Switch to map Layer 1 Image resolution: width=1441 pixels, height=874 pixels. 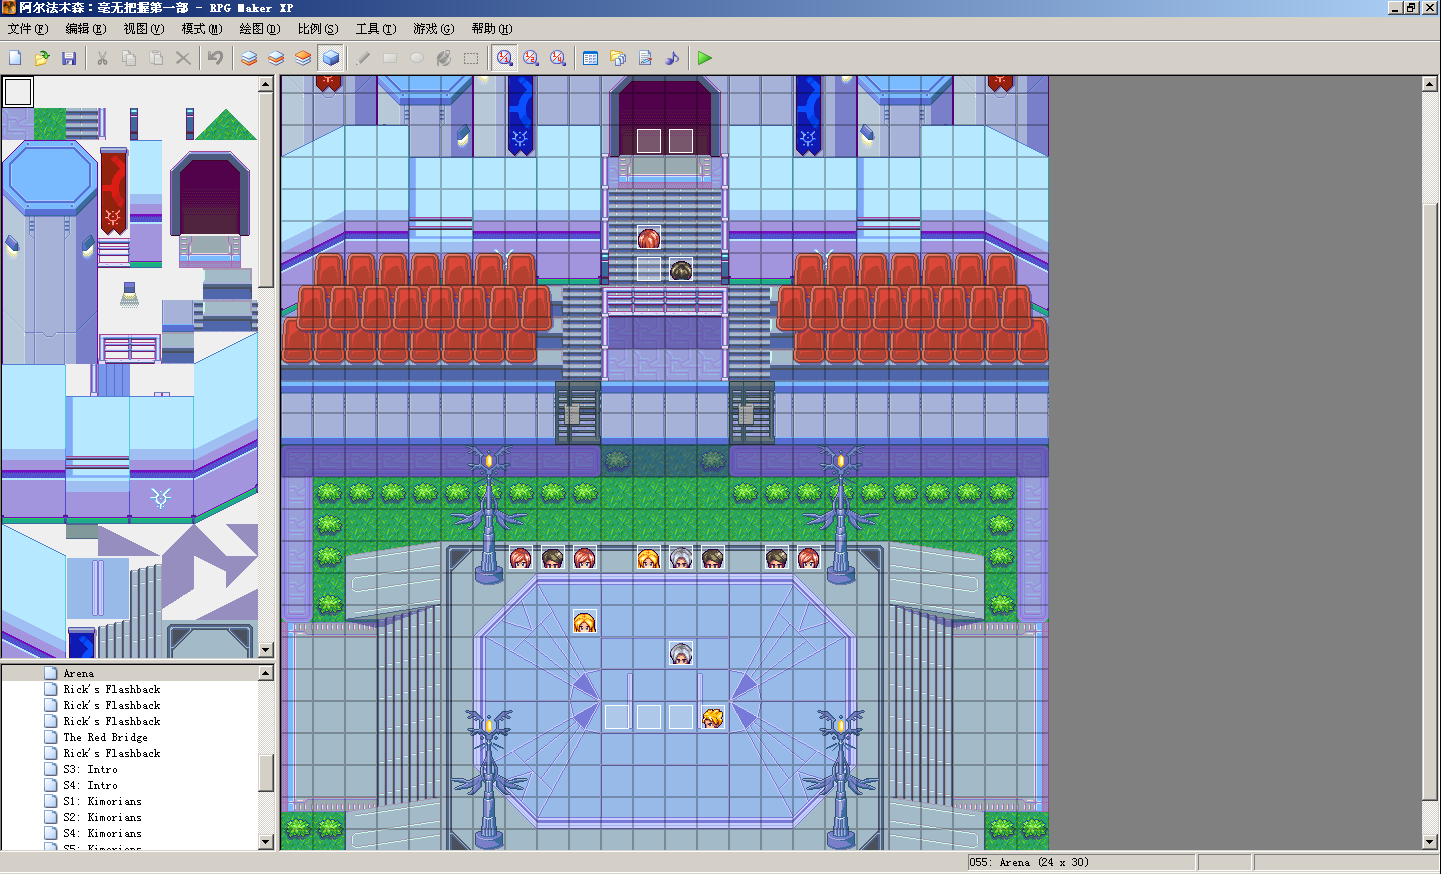pyautogui.click(x=249, y=58)
